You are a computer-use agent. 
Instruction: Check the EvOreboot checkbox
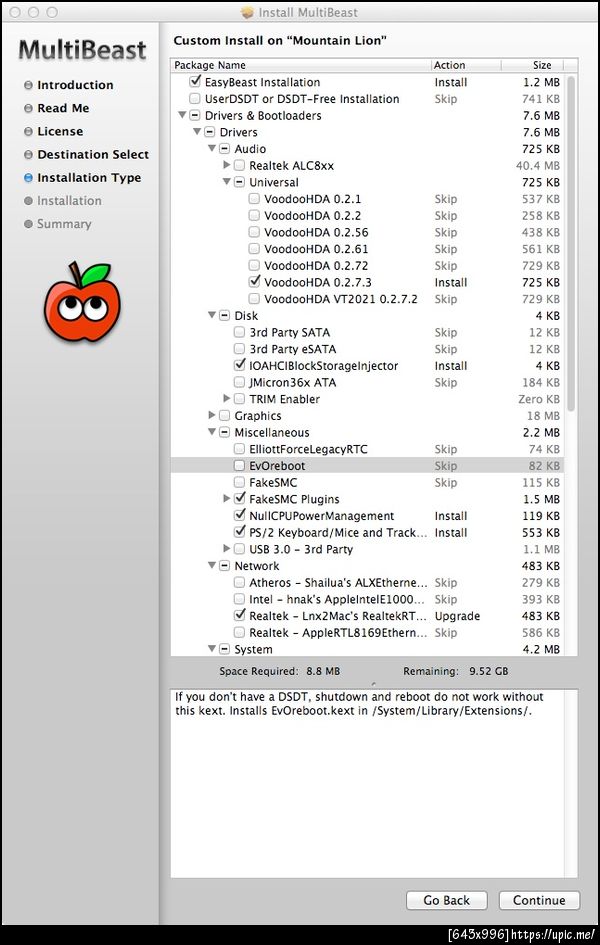tap(239, 465)
